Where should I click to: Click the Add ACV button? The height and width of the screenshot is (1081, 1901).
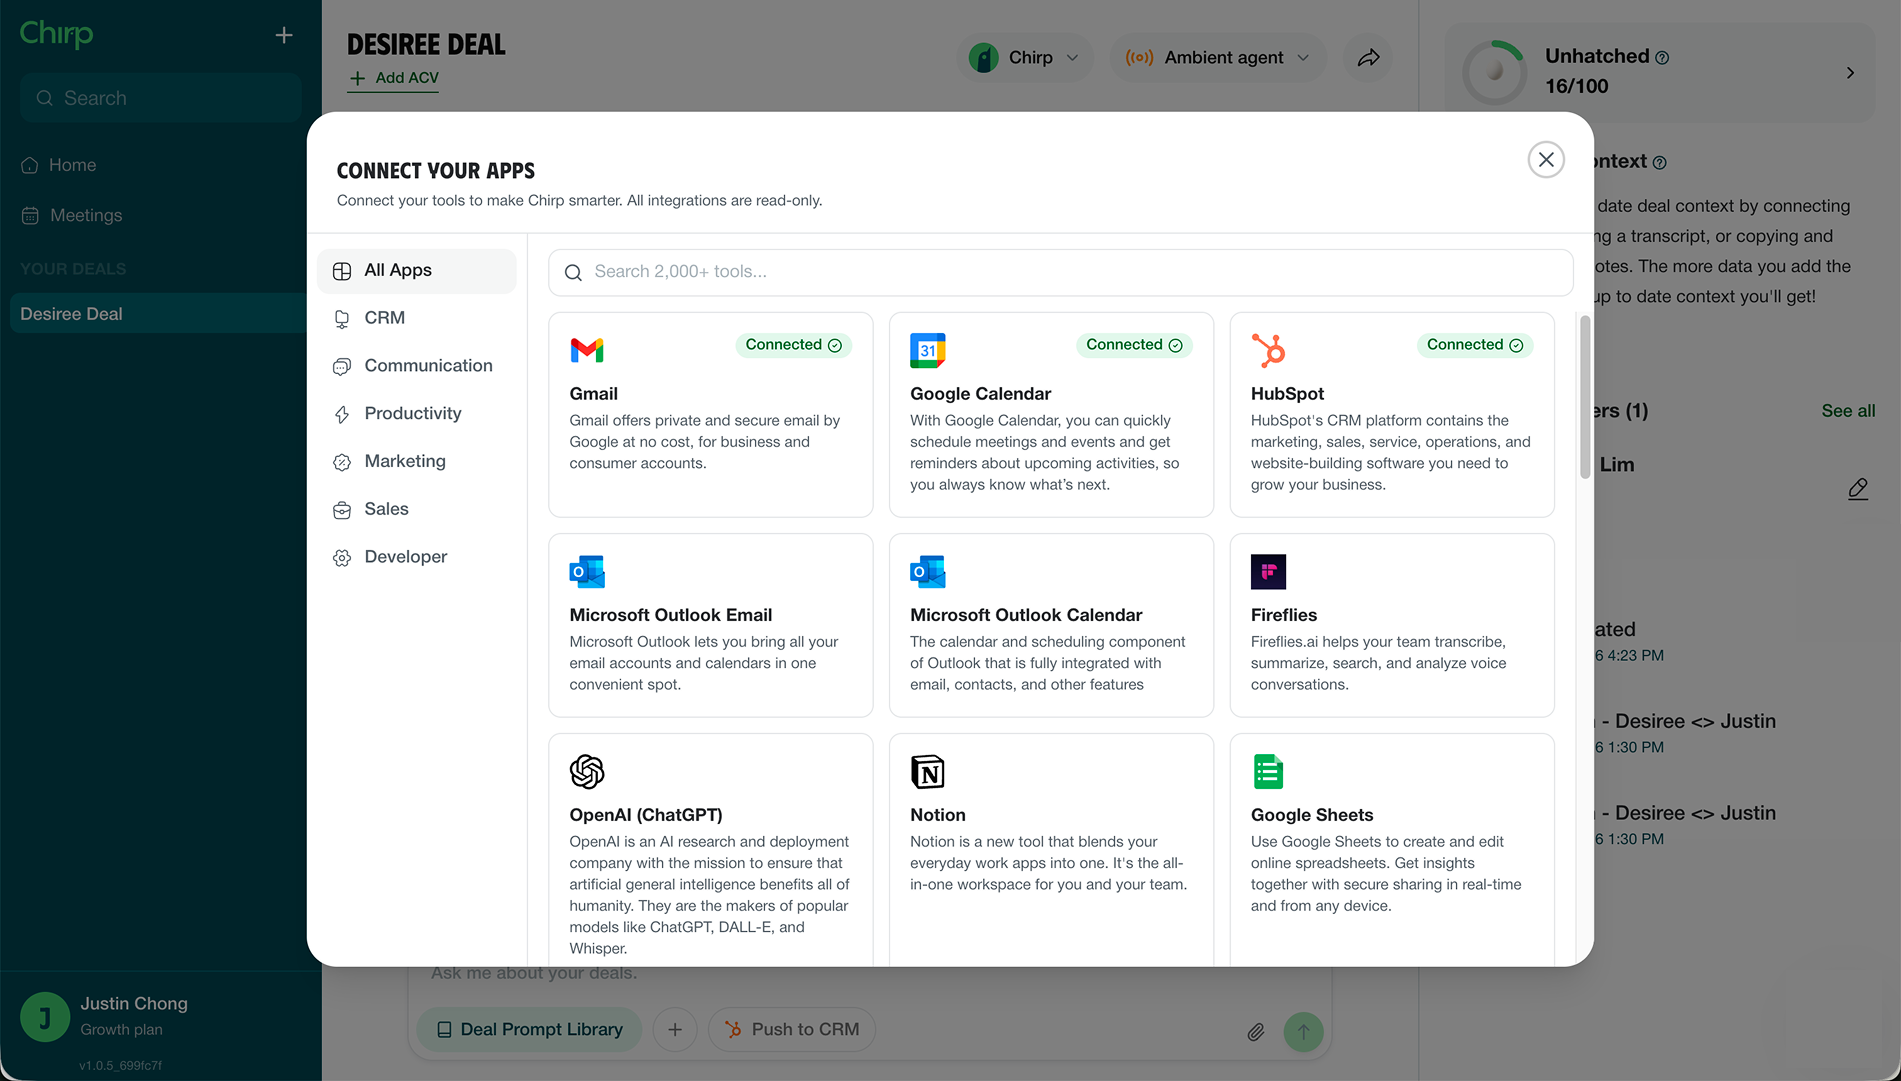click(392, 77)
